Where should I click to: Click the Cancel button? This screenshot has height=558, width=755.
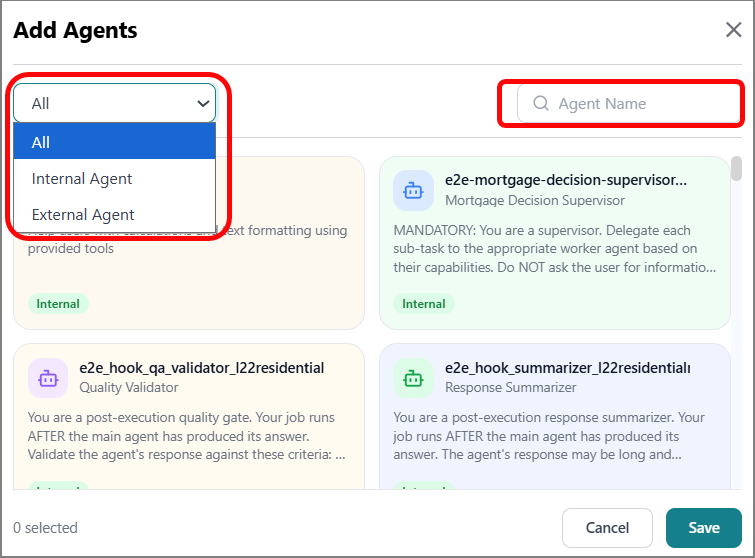(607, 528)
